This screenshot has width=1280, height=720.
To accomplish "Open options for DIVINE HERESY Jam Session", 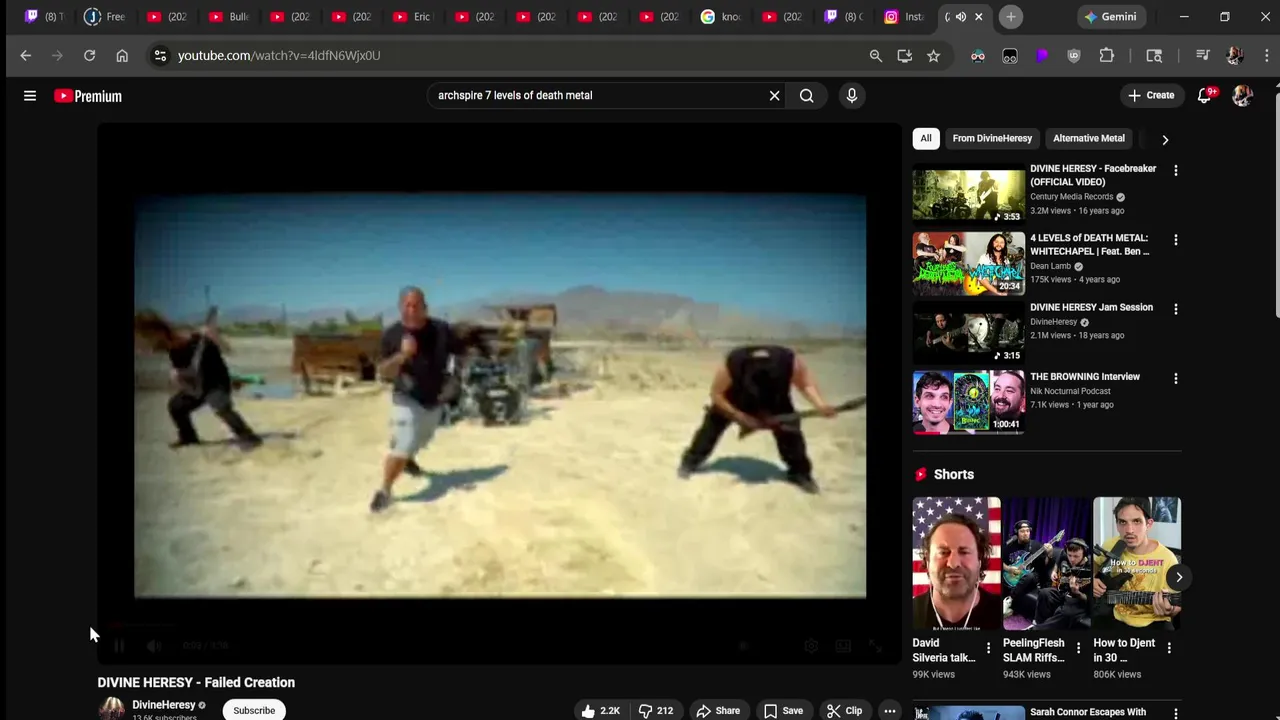I will (1176, 309).
